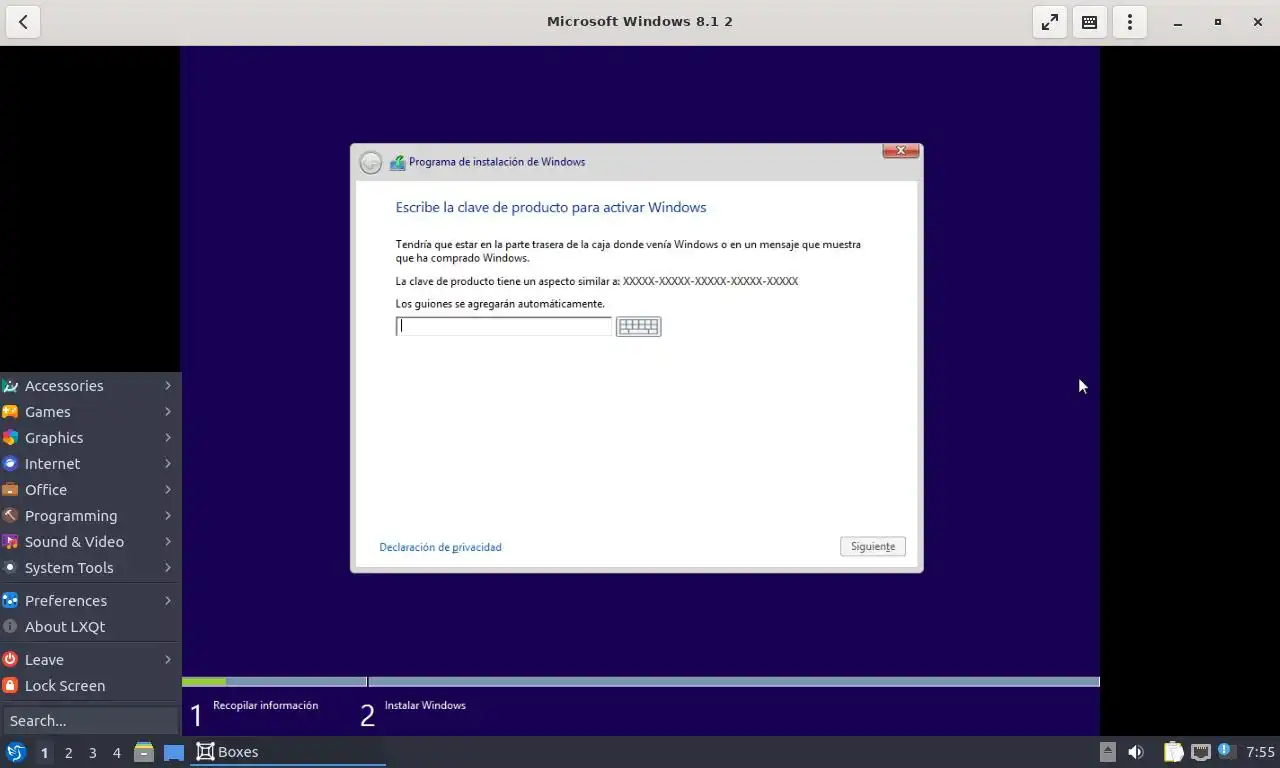Open the Leave submenu

[90, 660]
